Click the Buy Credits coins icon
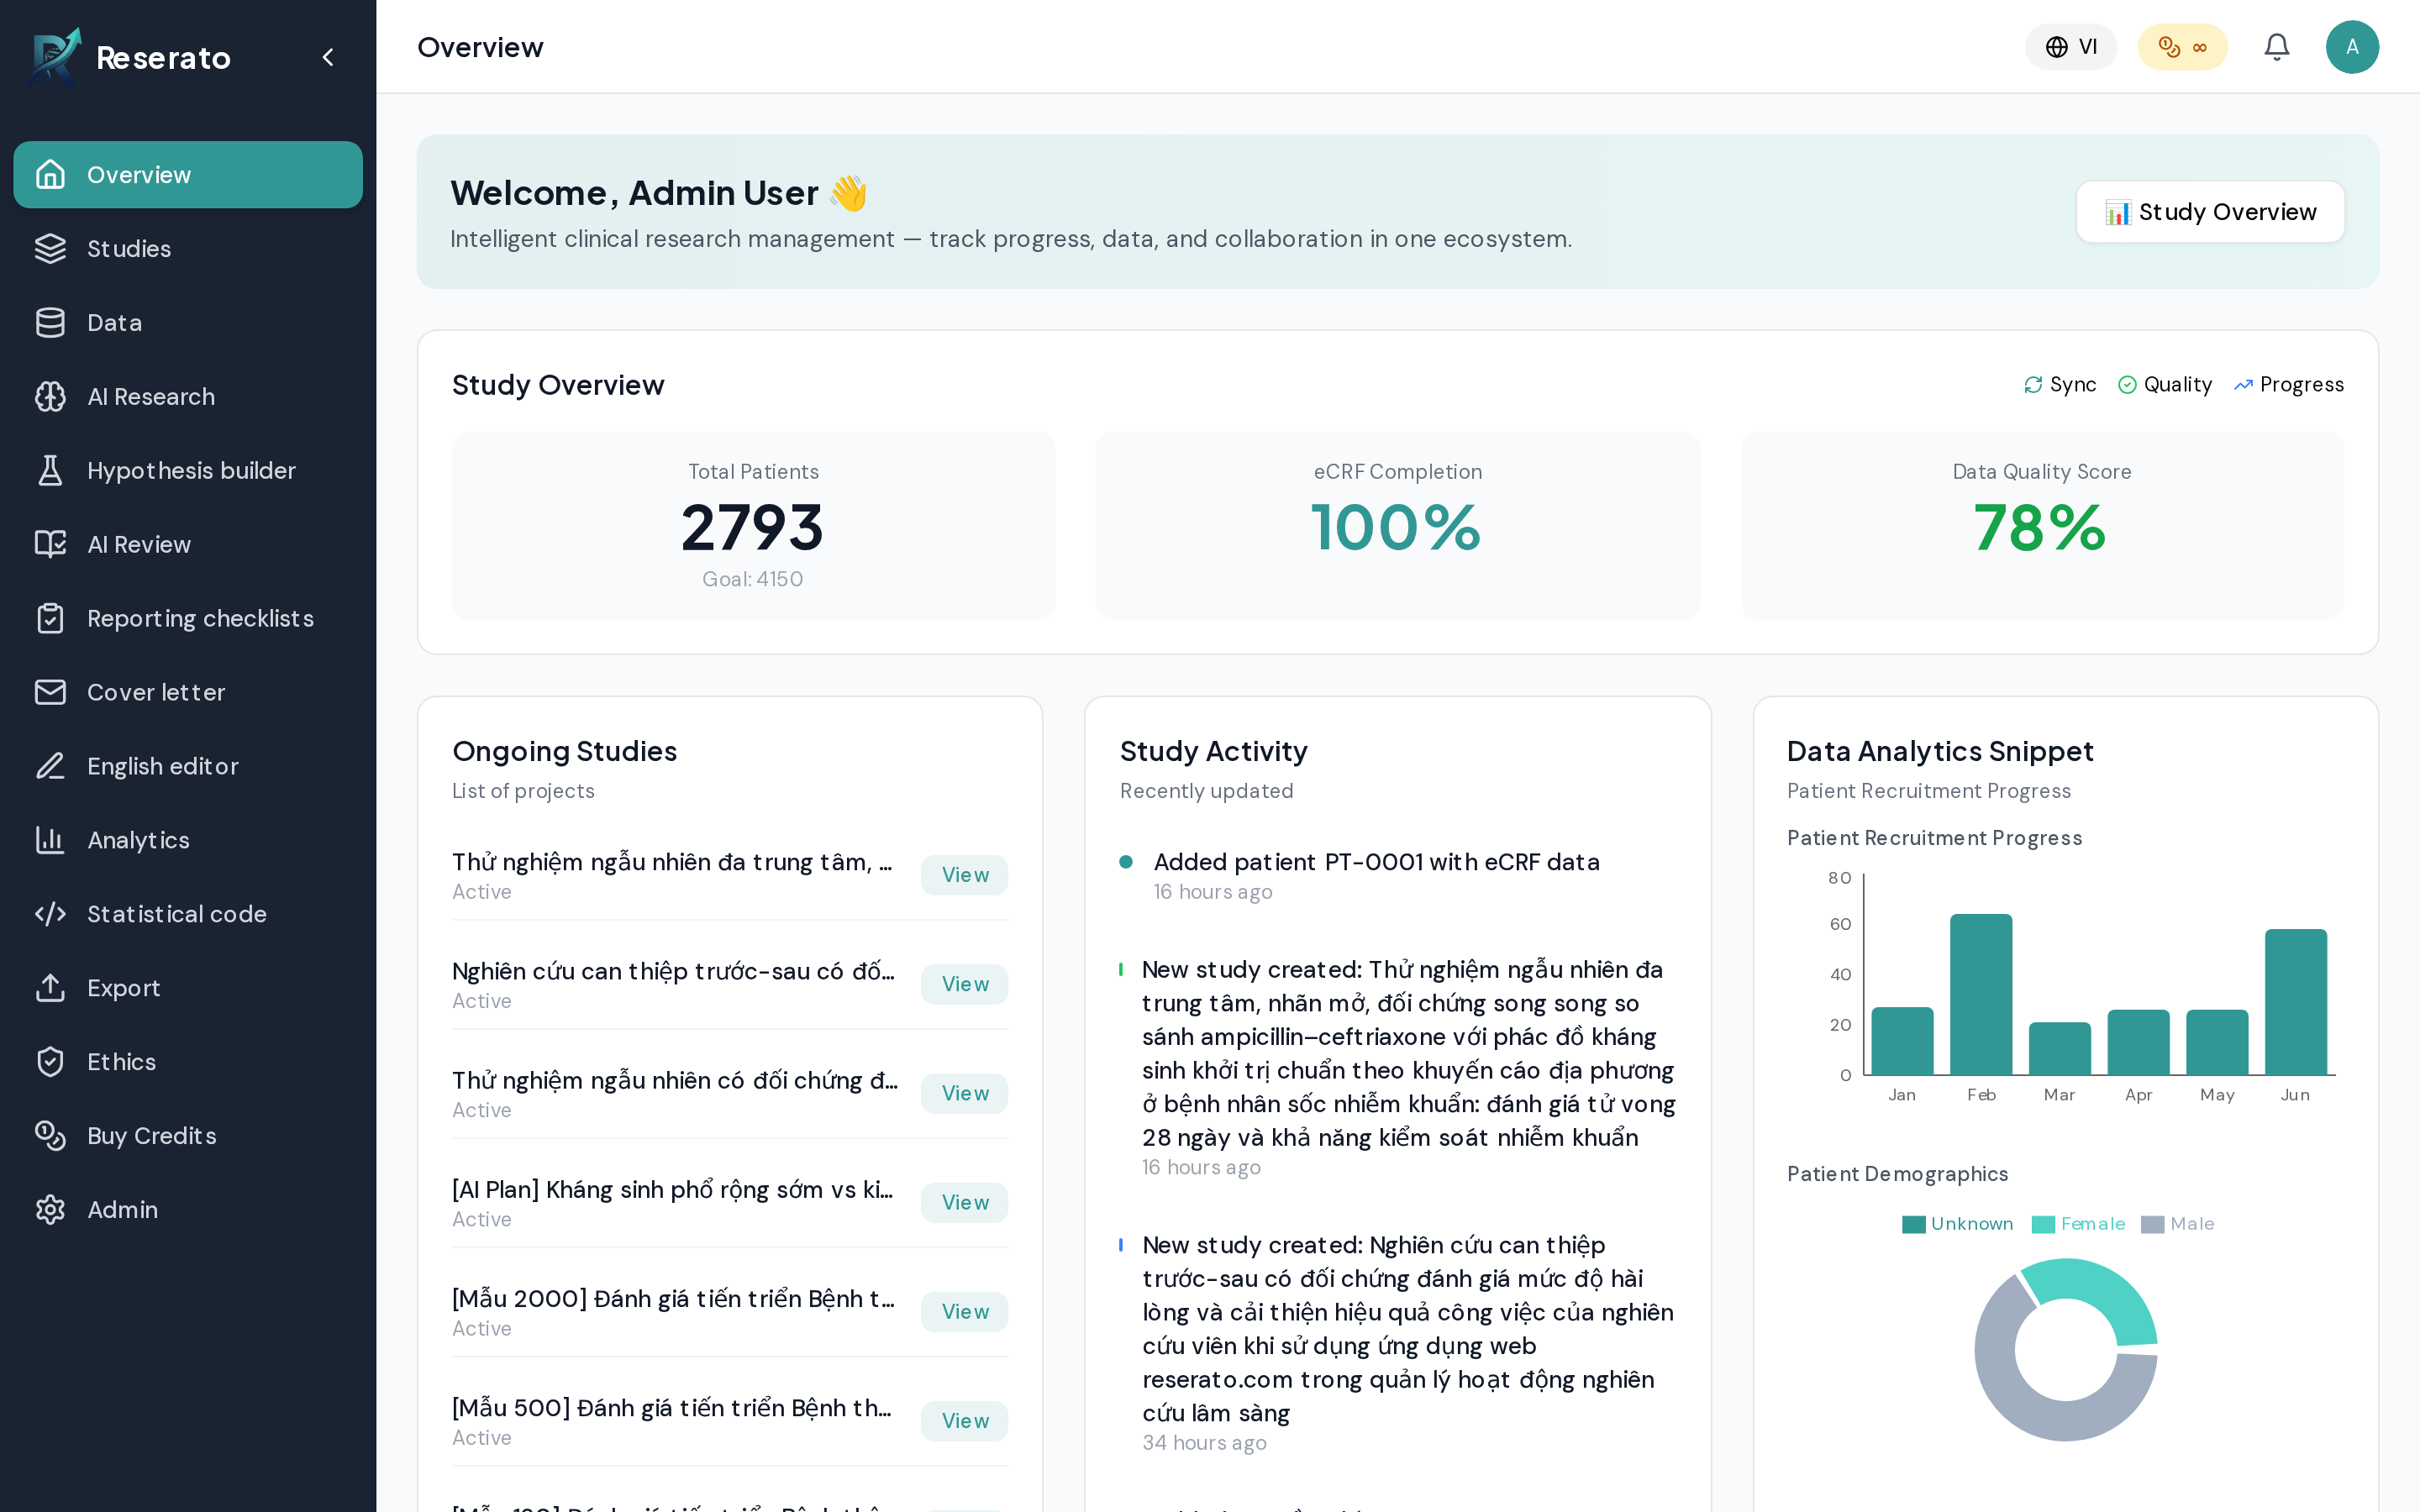The height and width of the screenshot is (1512, 2420). coord(50,1136)
